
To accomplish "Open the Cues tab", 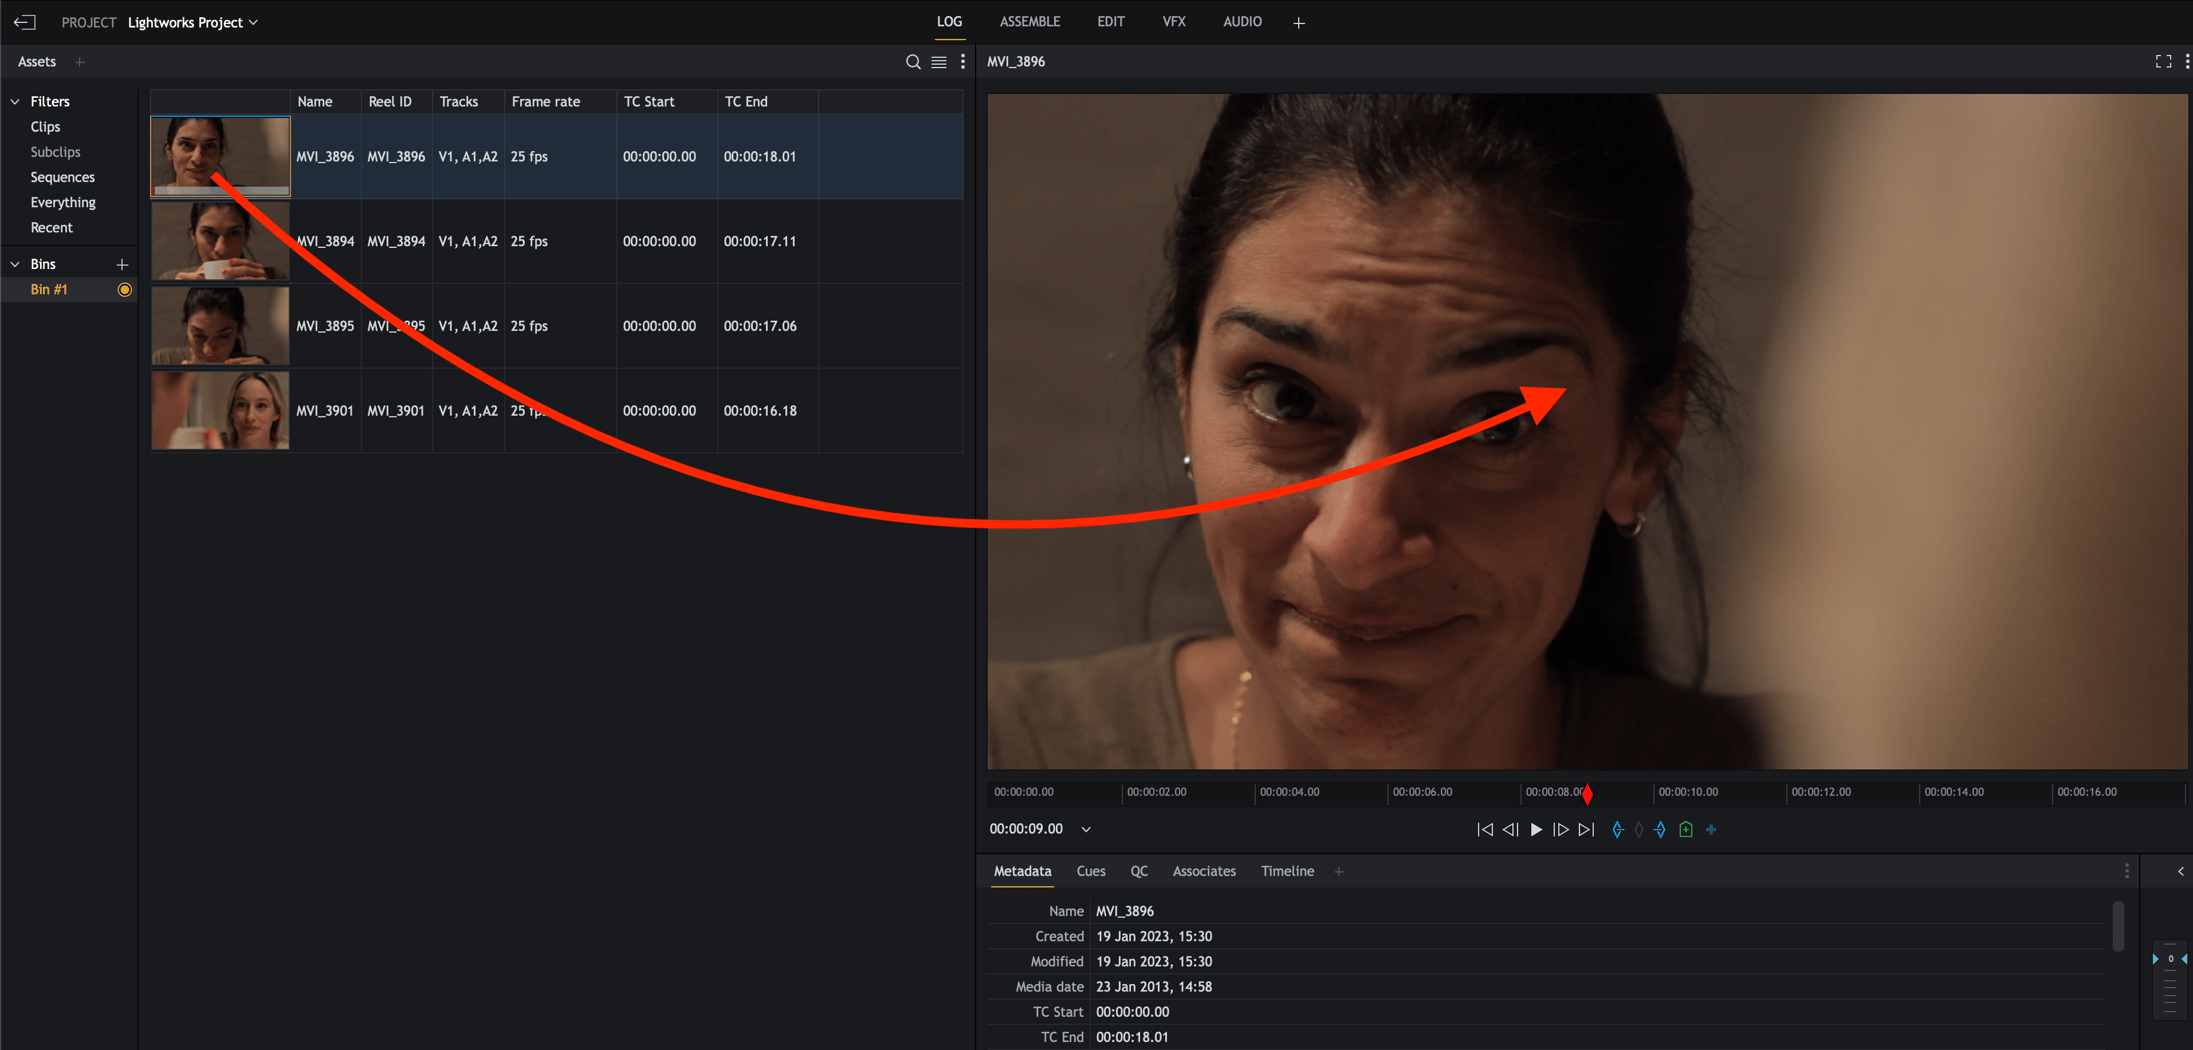I will pyautogui.click(x=1090, y=872).
